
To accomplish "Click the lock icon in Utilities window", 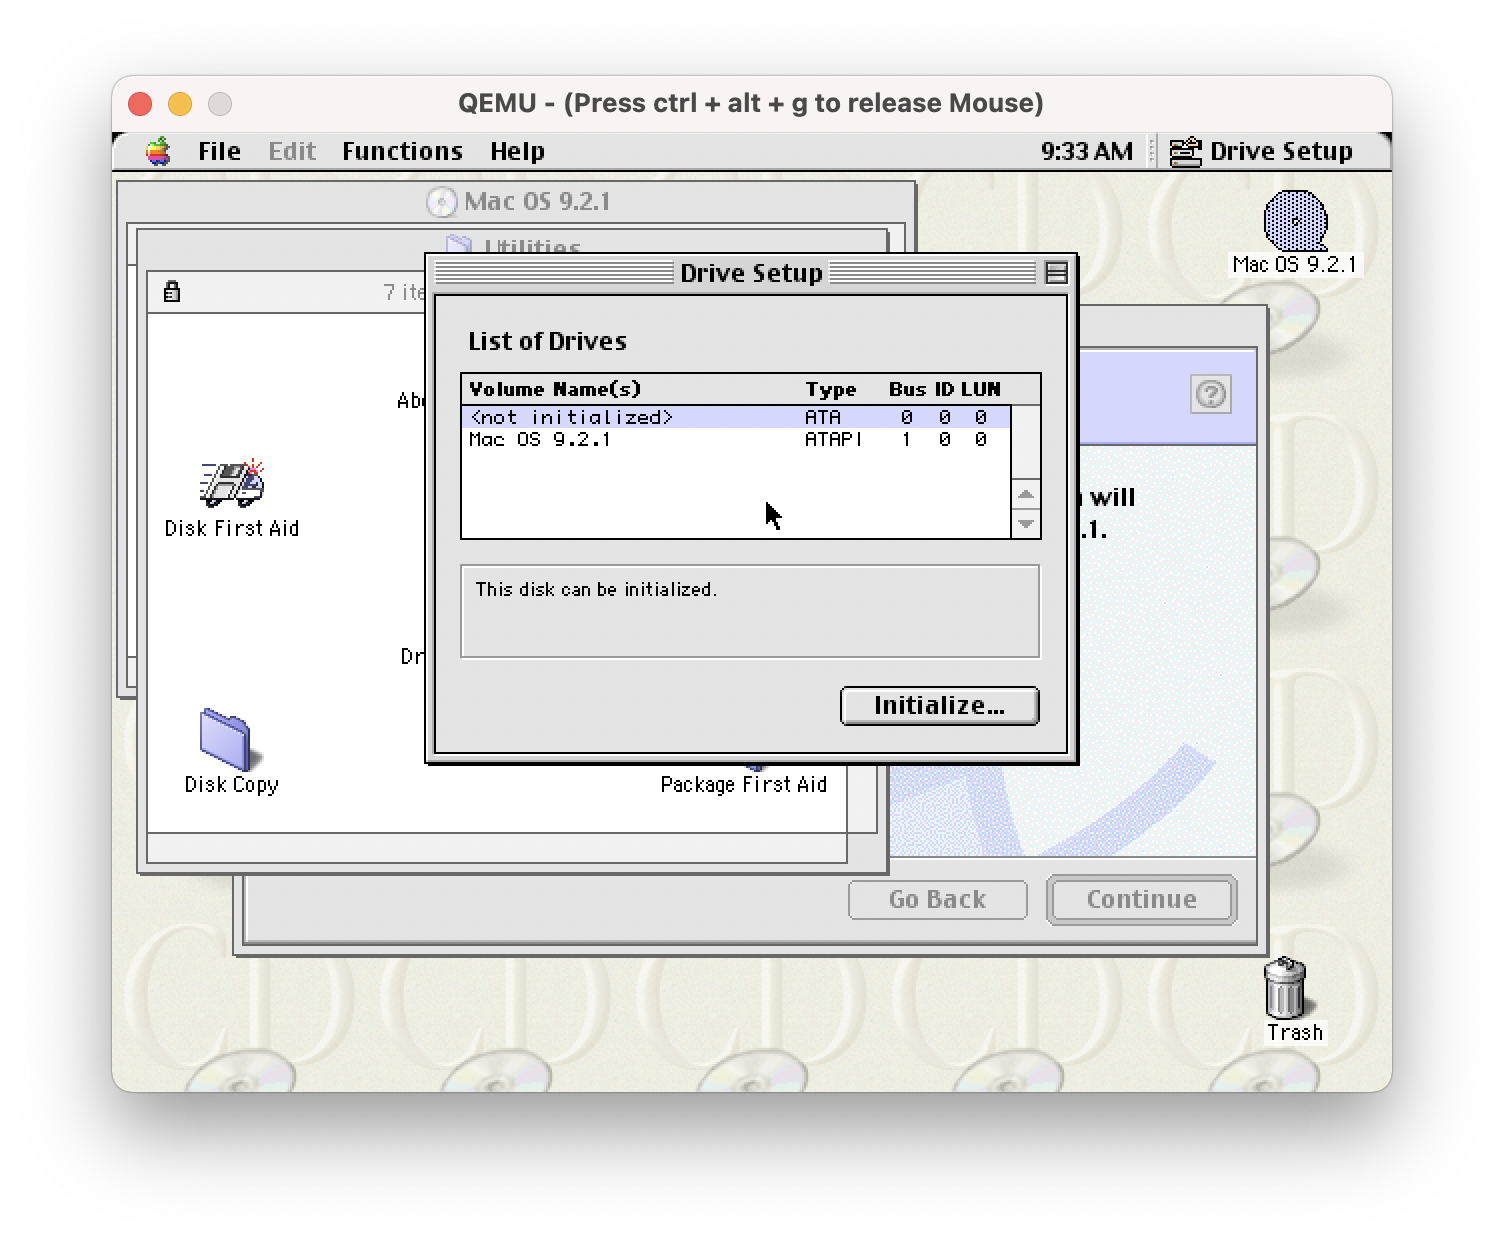I will (172, 292).
